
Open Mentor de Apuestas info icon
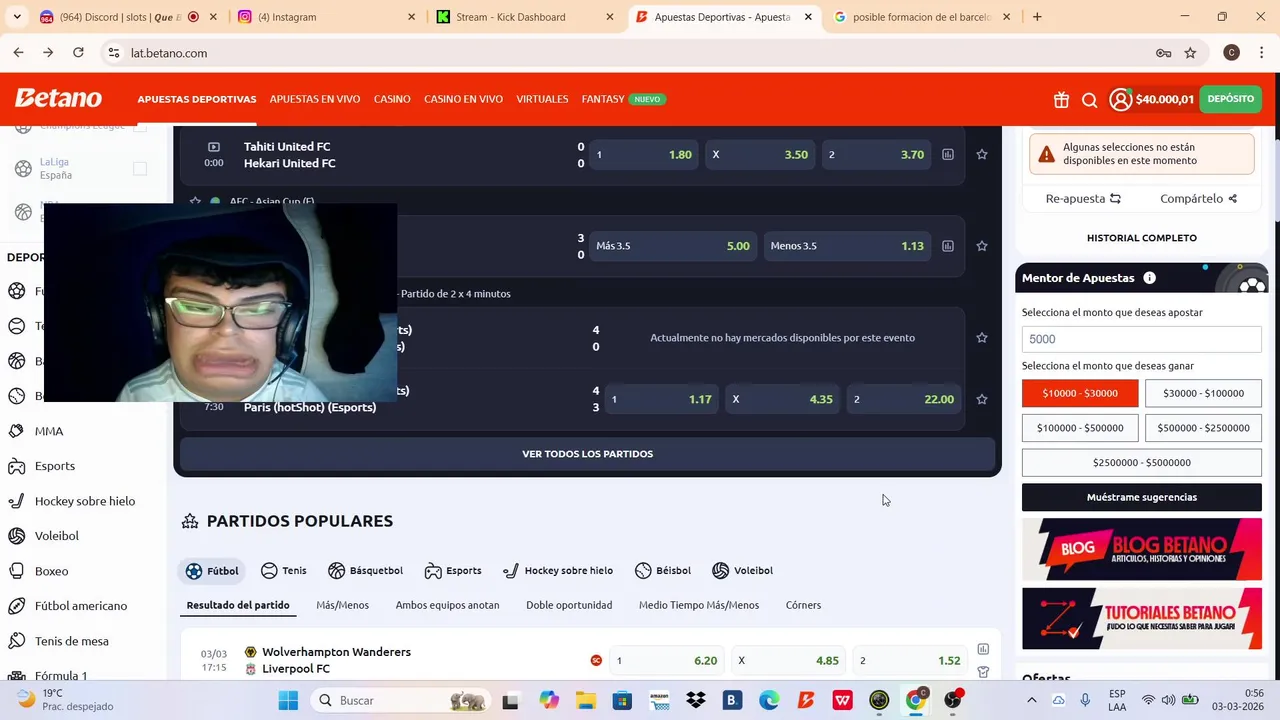click(1149, 278)
